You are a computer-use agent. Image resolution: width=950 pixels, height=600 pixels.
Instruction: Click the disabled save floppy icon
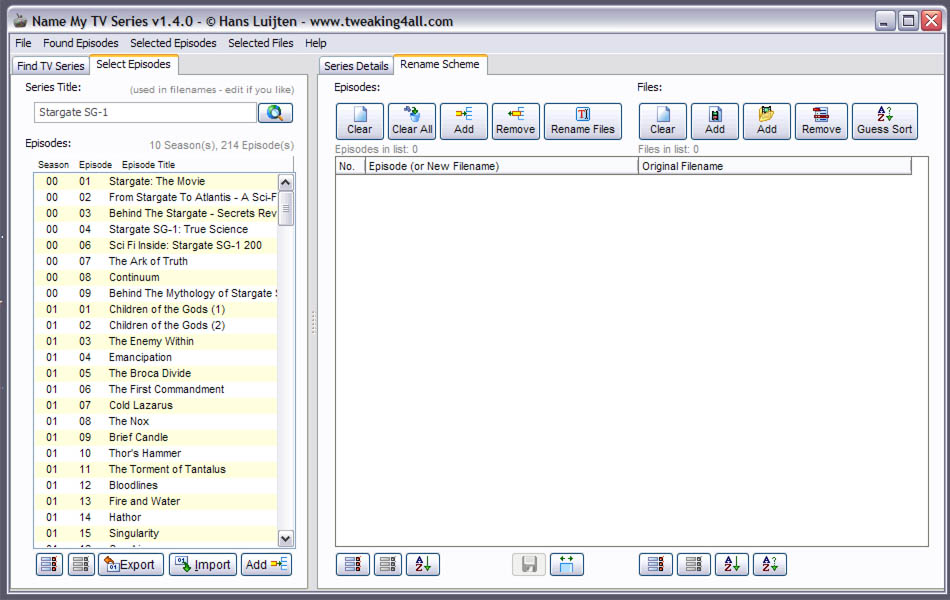coord(529,564)
